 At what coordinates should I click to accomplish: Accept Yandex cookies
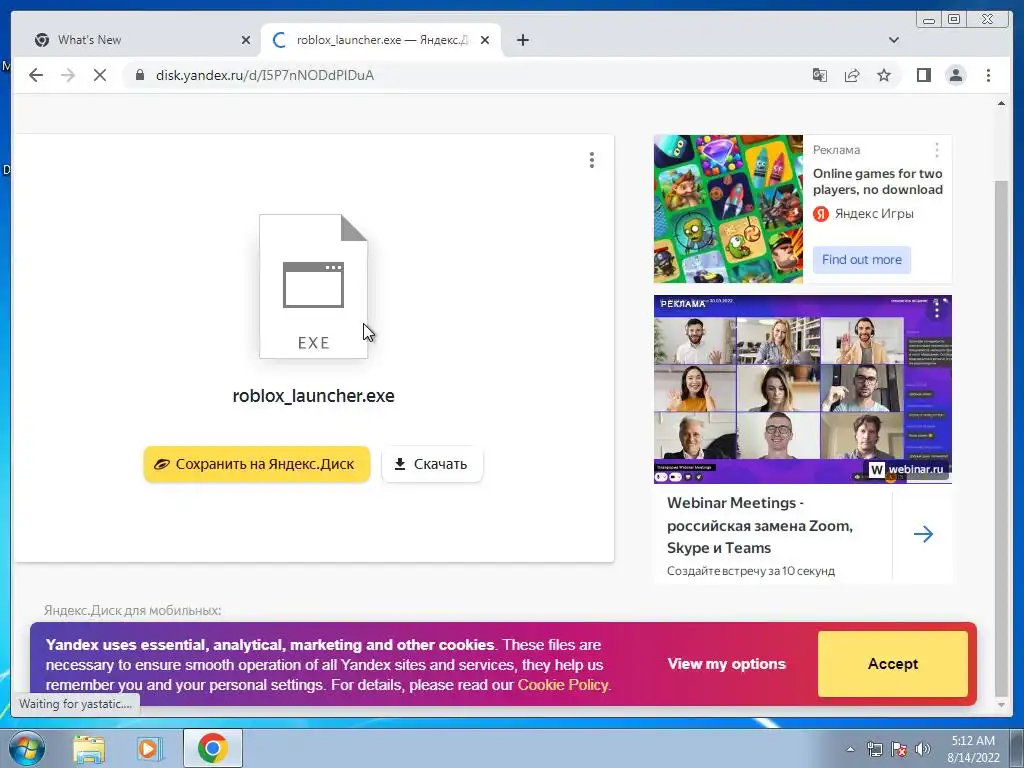(x=893, y=664)
